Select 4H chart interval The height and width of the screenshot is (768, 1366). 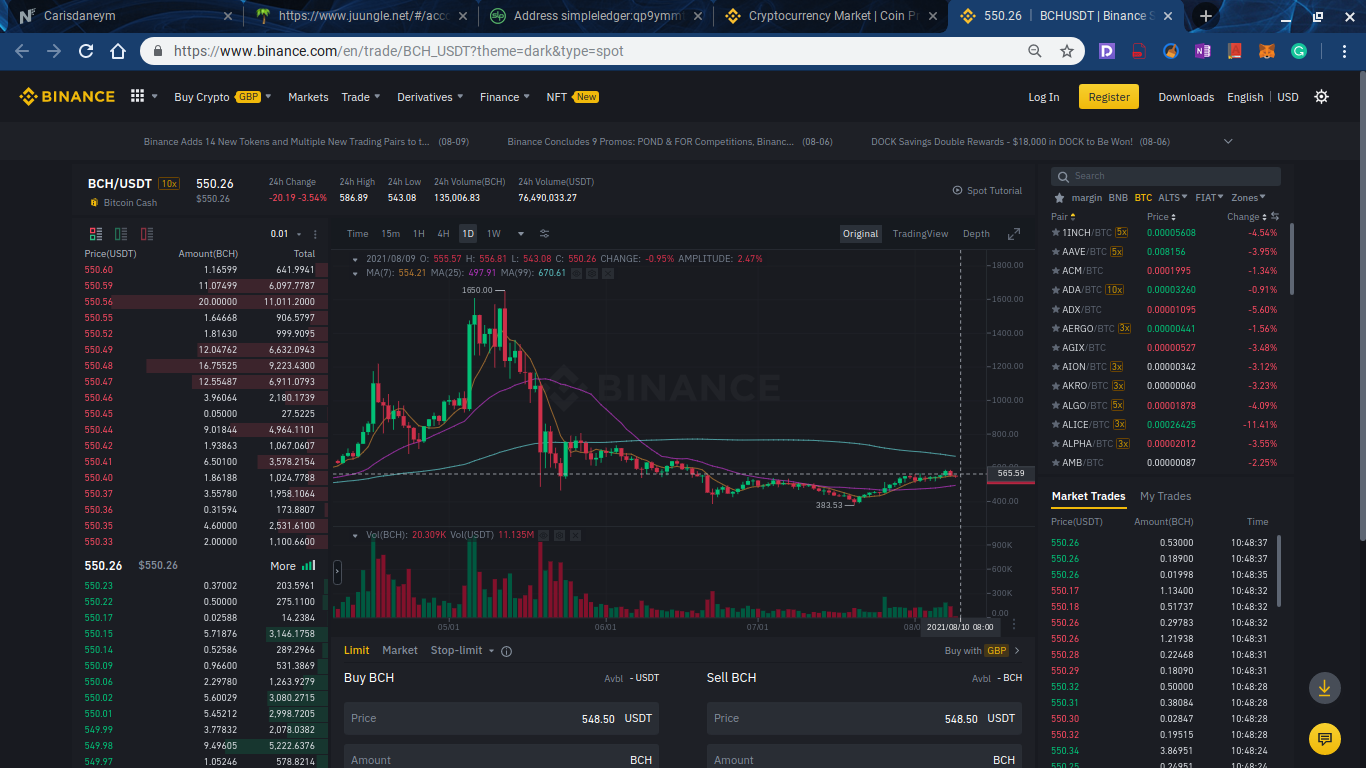(x=443, y=234)
